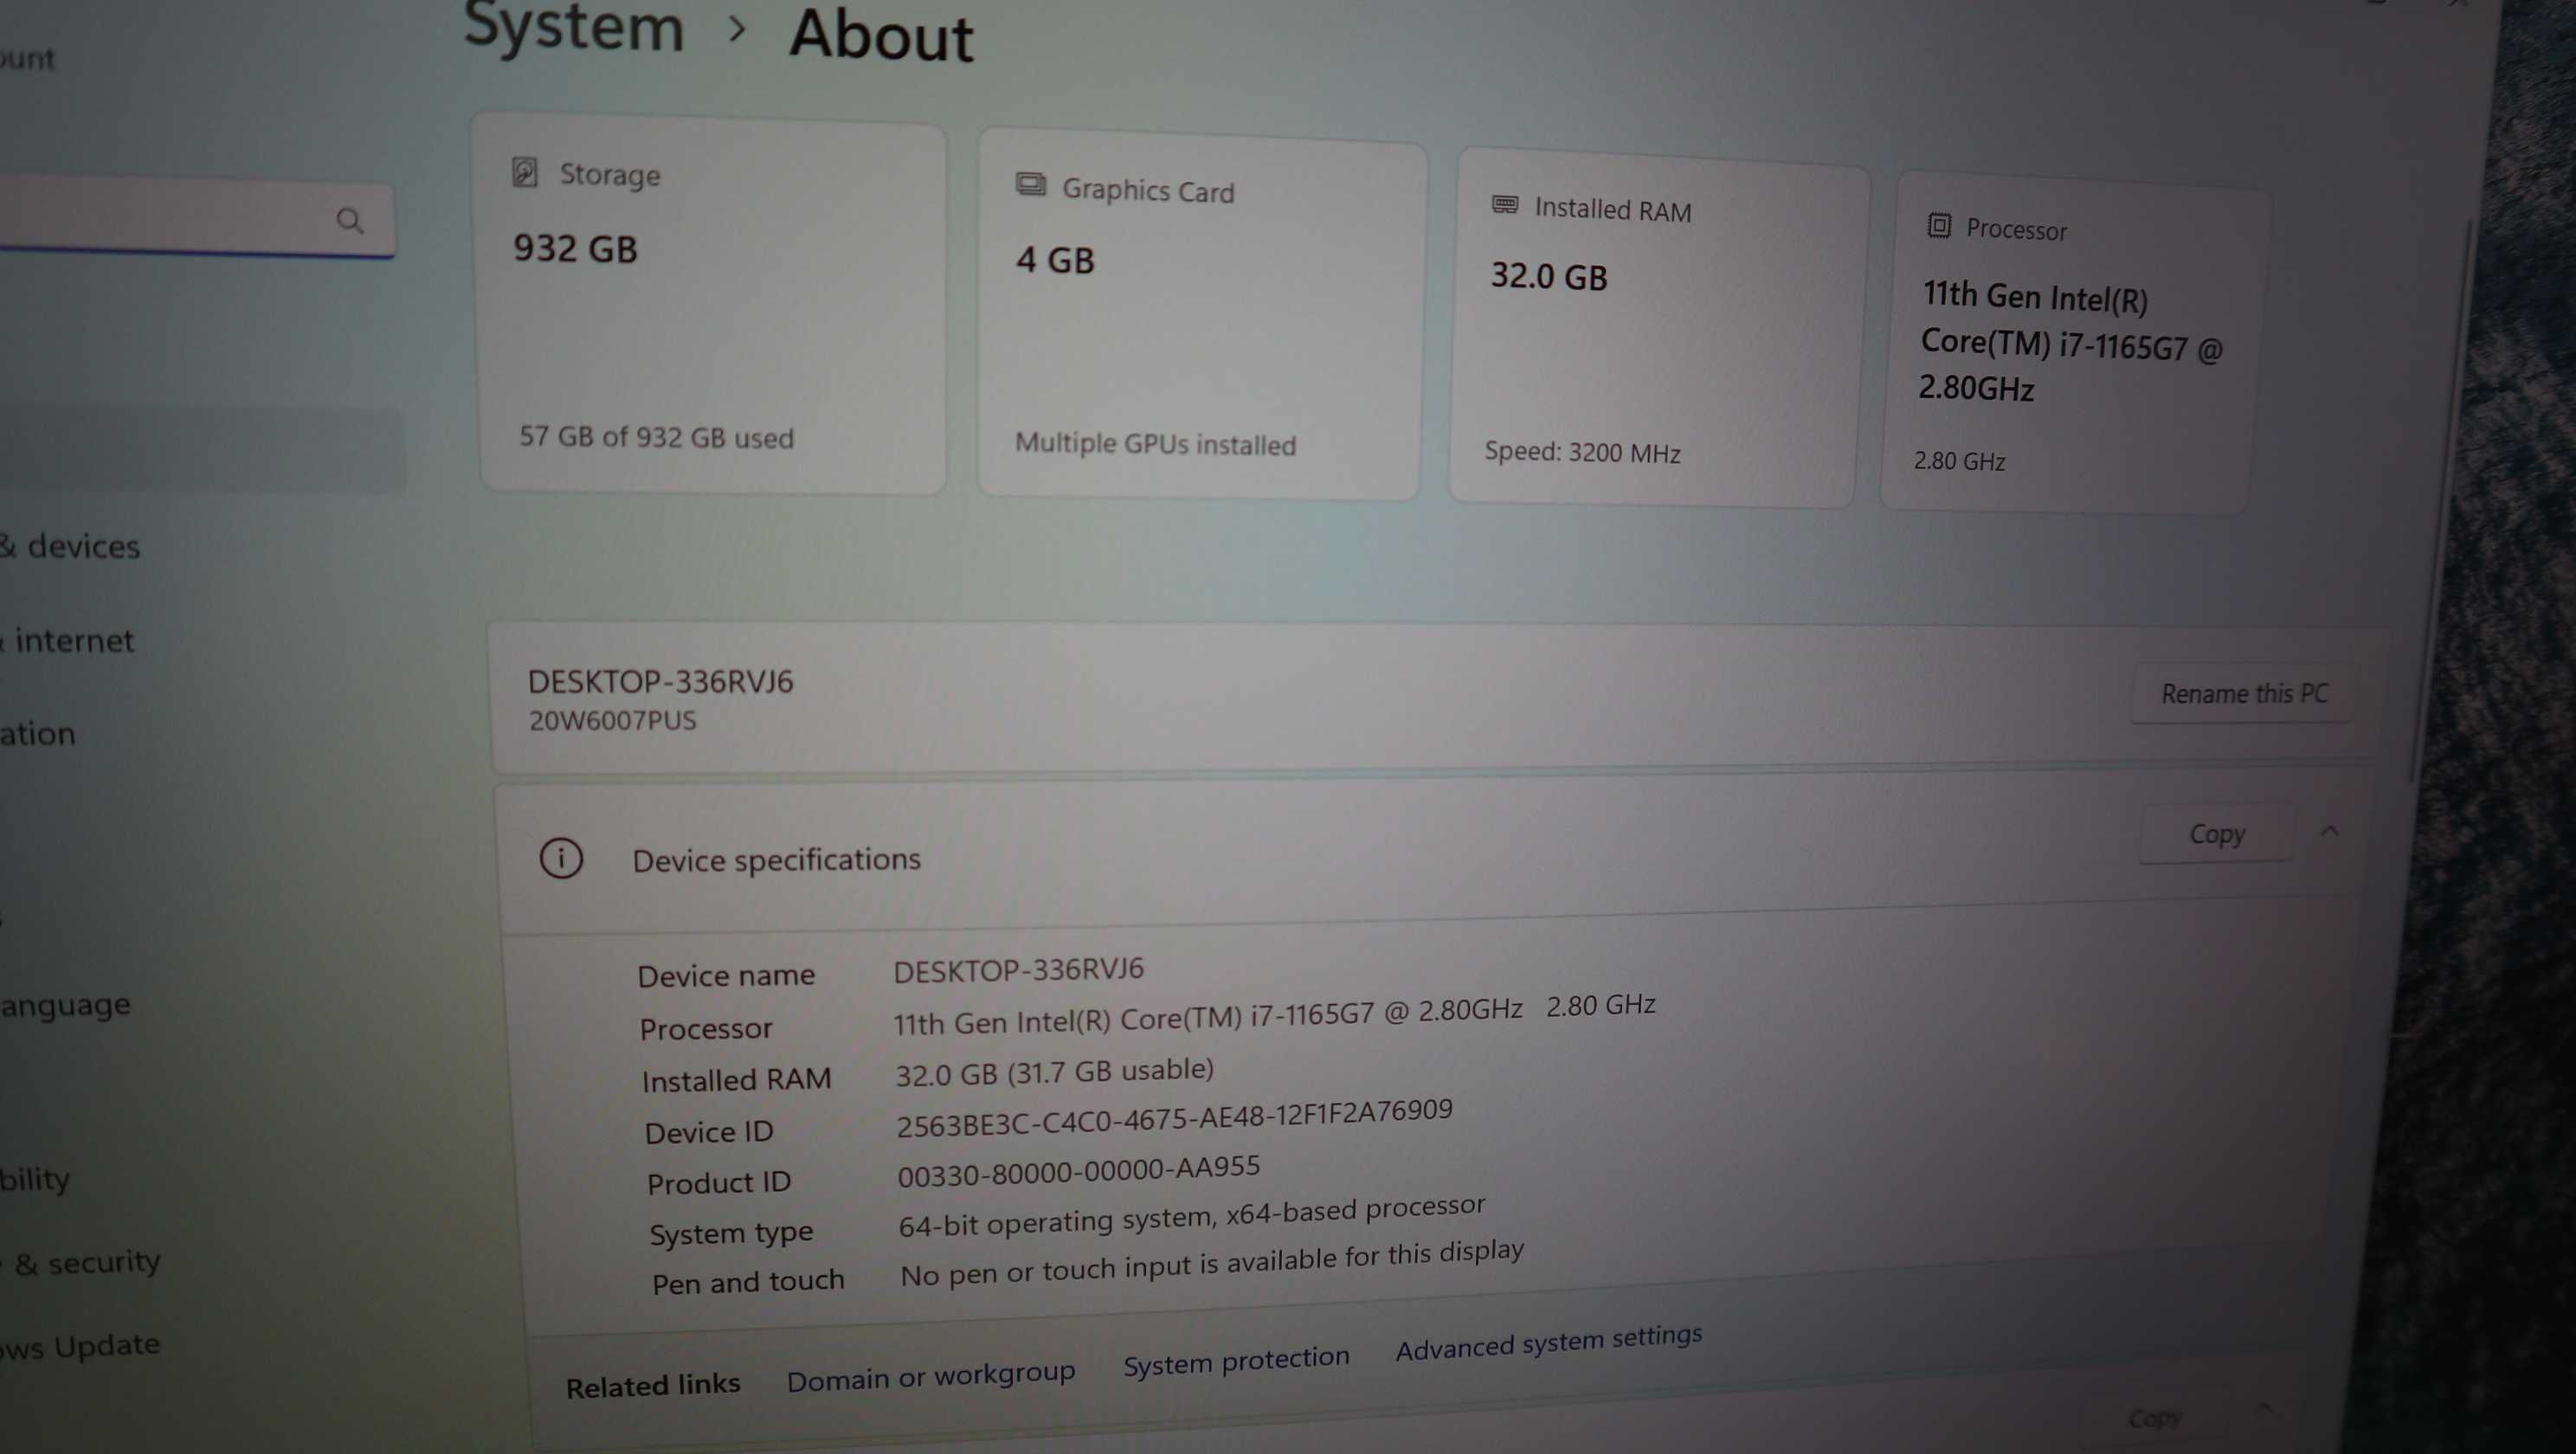The width and height of the screenshot is (2576, 1454).
Task: Click the 'unt' account area in sidebar
Action: pyautogui.click(x=27, y=58)
